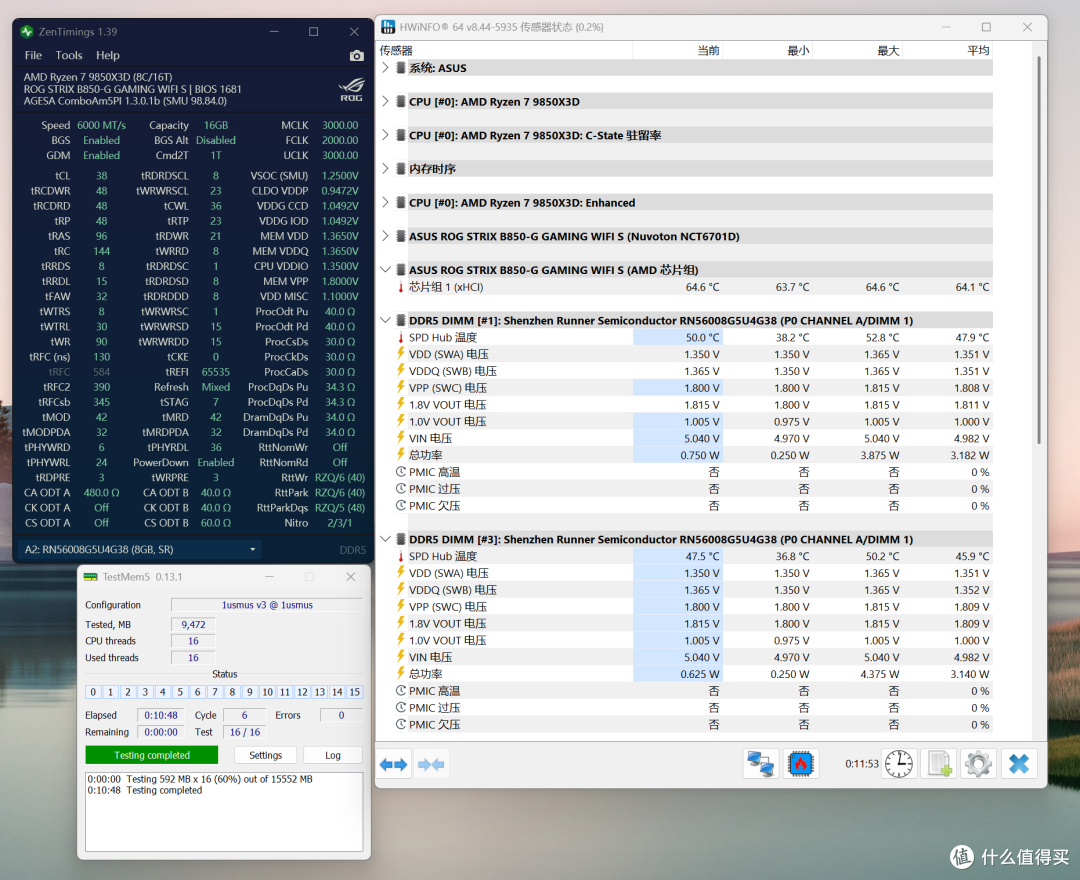
Task: Click the Testing completed button
Action: pyautogui.click(x=152, y=755)
